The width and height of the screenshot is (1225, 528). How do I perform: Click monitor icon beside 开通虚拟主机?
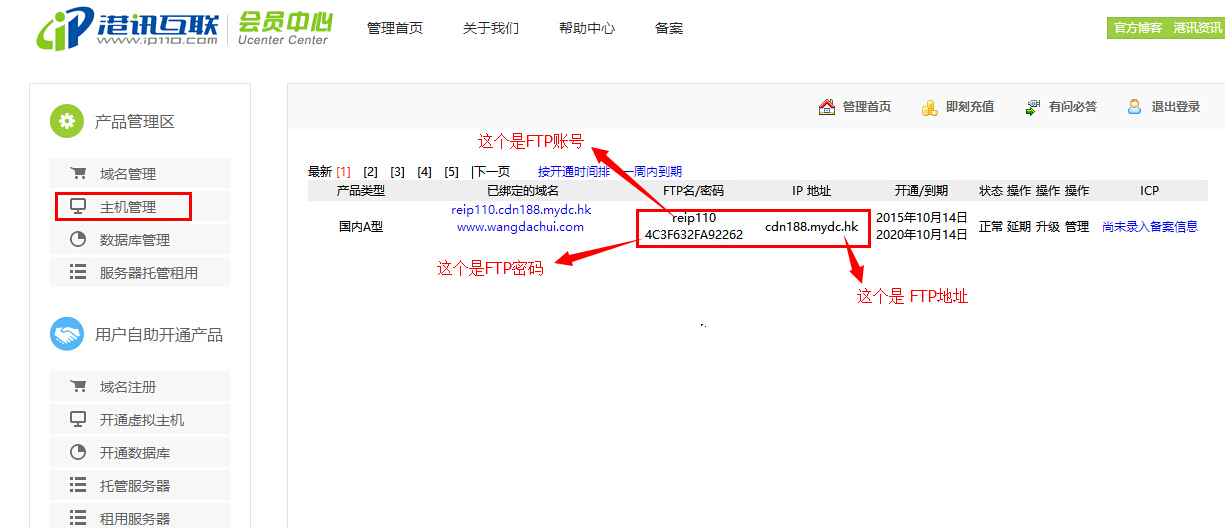pyautogui.click(x=78, y=420)
